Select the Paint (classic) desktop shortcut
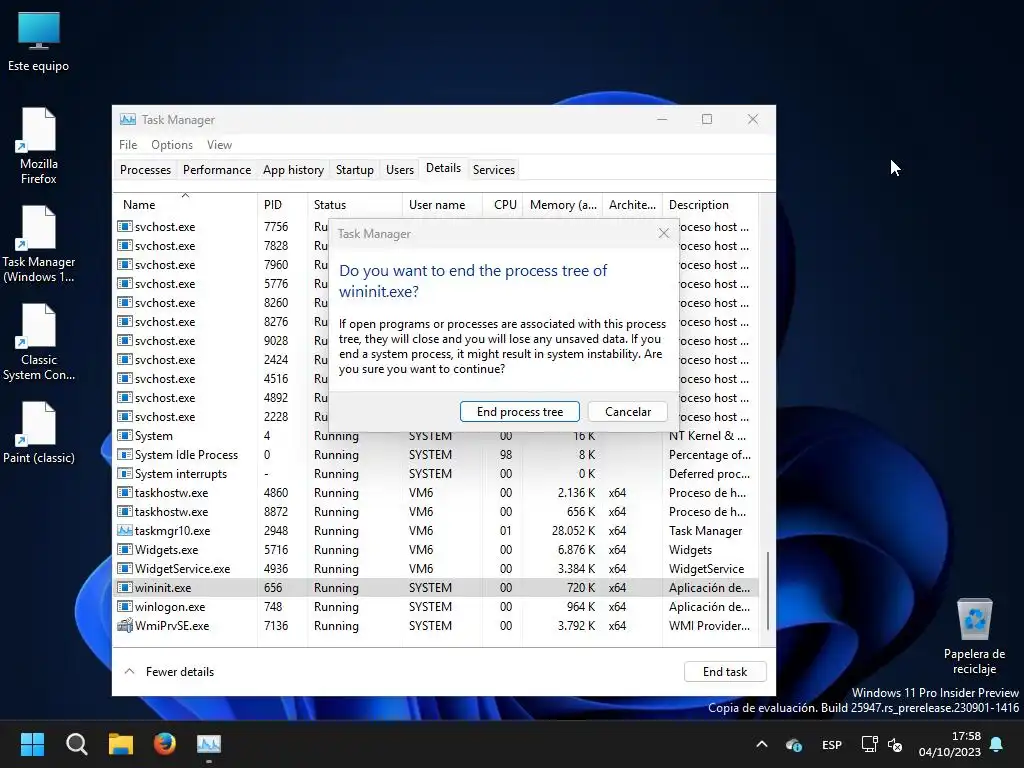This screenshot has width=1024, height=768. (39, 433)
